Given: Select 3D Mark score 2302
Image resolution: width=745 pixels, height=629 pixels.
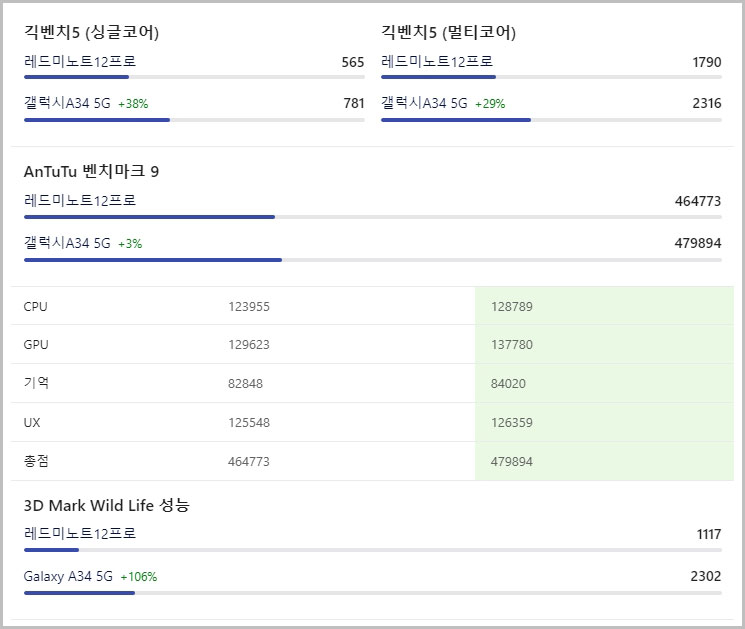Looking at the screenshot, I should tap(706, 576).
